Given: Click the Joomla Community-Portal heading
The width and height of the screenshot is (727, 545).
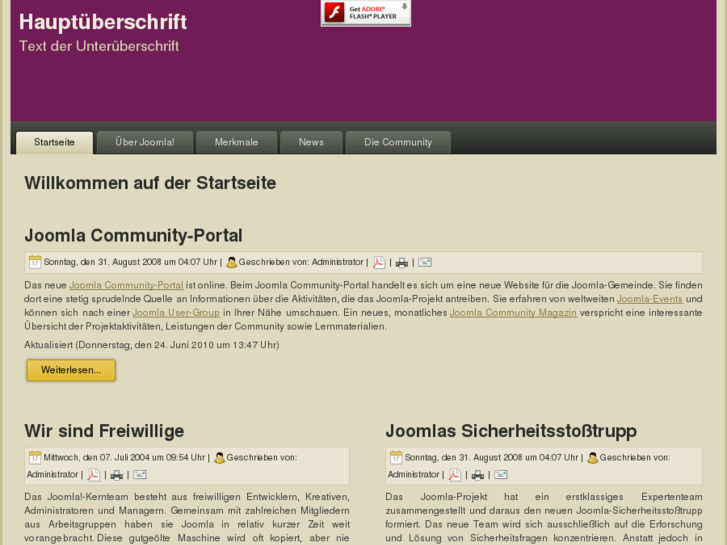Looking at the screenshot, I should pyautogui.click(x=134, y=236).
